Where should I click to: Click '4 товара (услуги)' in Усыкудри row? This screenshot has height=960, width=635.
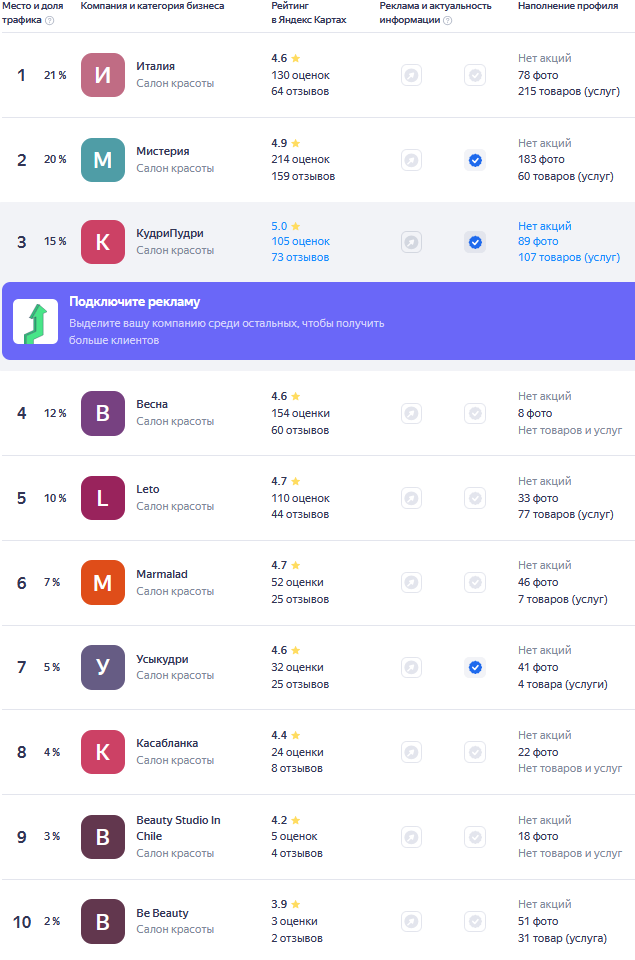563,684
